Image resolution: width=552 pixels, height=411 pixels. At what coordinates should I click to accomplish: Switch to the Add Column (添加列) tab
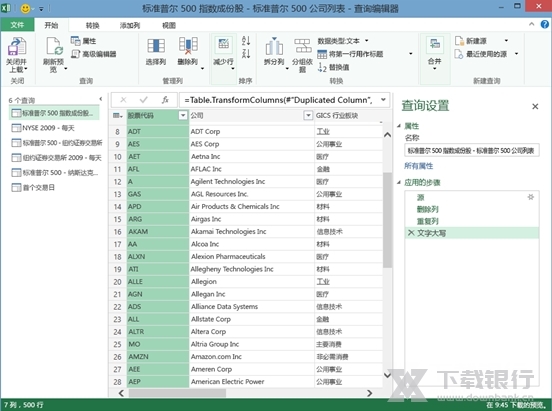click(x=130, y=25)
